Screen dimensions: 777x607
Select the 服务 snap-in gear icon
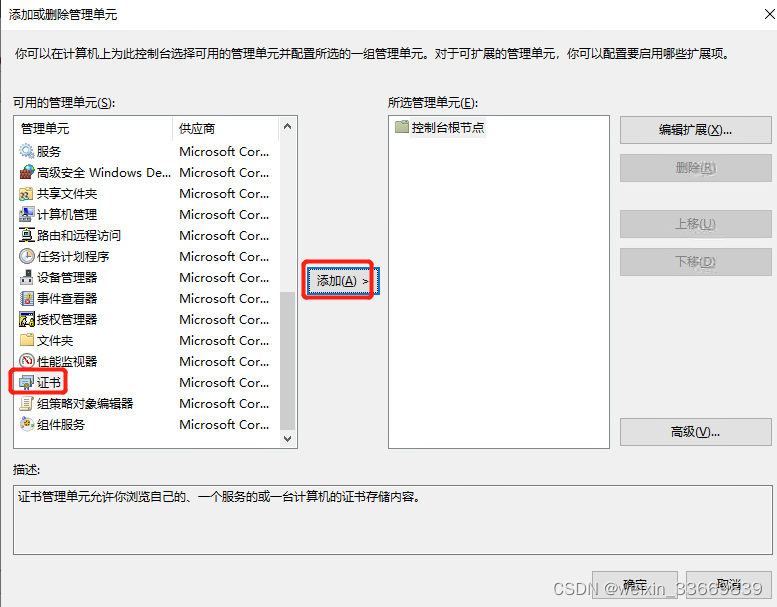[x=26, y=151]
